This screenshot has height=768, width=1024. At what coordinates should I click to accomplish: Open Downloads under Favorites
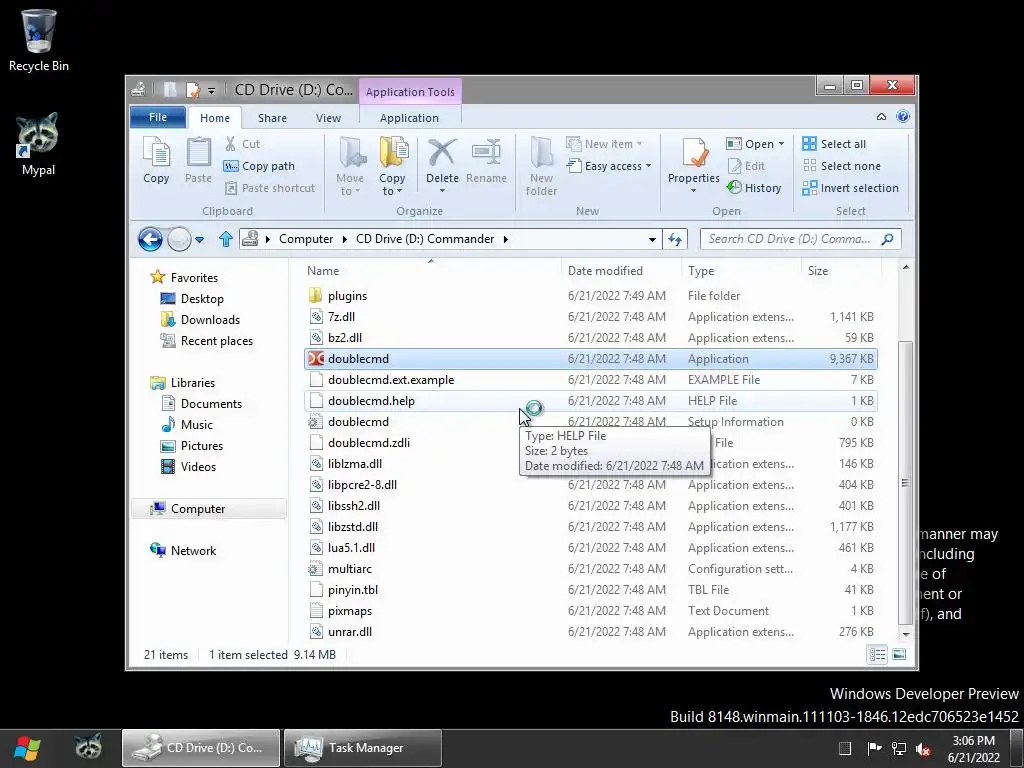tap(200, 319)
